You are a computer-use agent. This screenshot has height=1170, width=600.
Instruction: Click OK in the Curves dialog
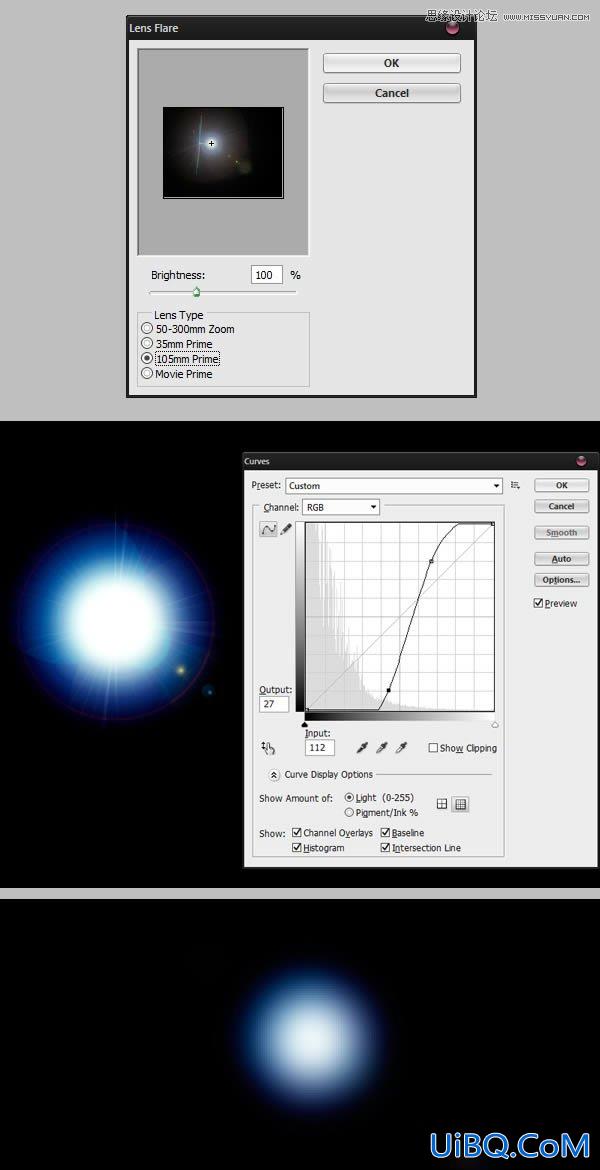[x=562, y=485]
